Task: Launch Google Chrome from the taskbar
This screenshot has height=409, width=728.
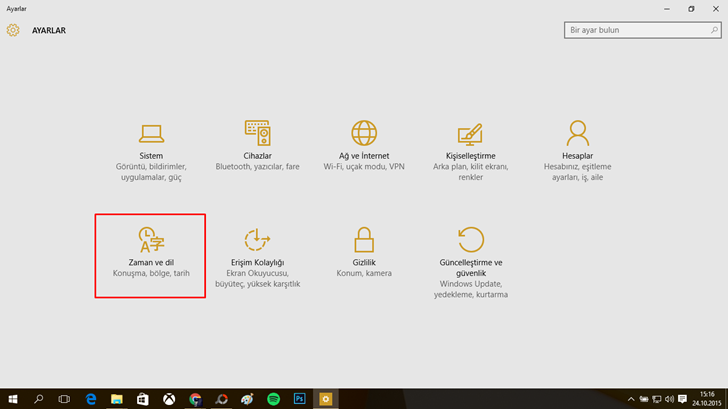Action: click(195, 399)
